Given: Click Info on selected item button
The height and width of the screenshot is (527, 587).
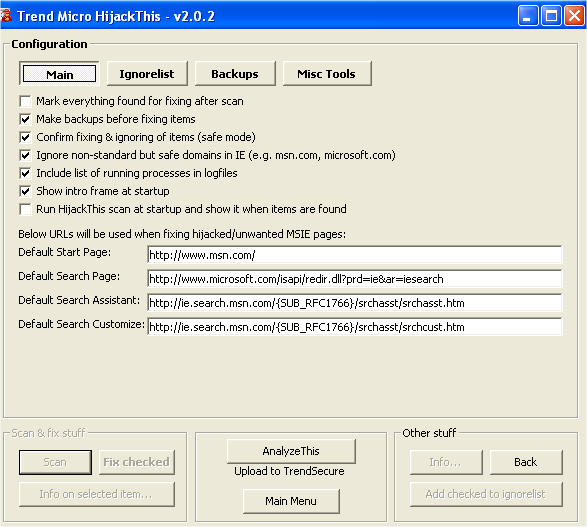Looking at the screenshot, I should pos(97,494).
